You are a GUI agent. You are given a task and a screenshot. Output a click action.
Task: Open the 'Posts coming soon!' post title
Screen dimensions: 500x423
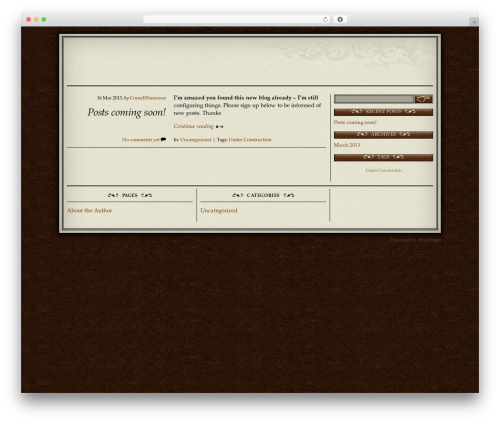127,112
